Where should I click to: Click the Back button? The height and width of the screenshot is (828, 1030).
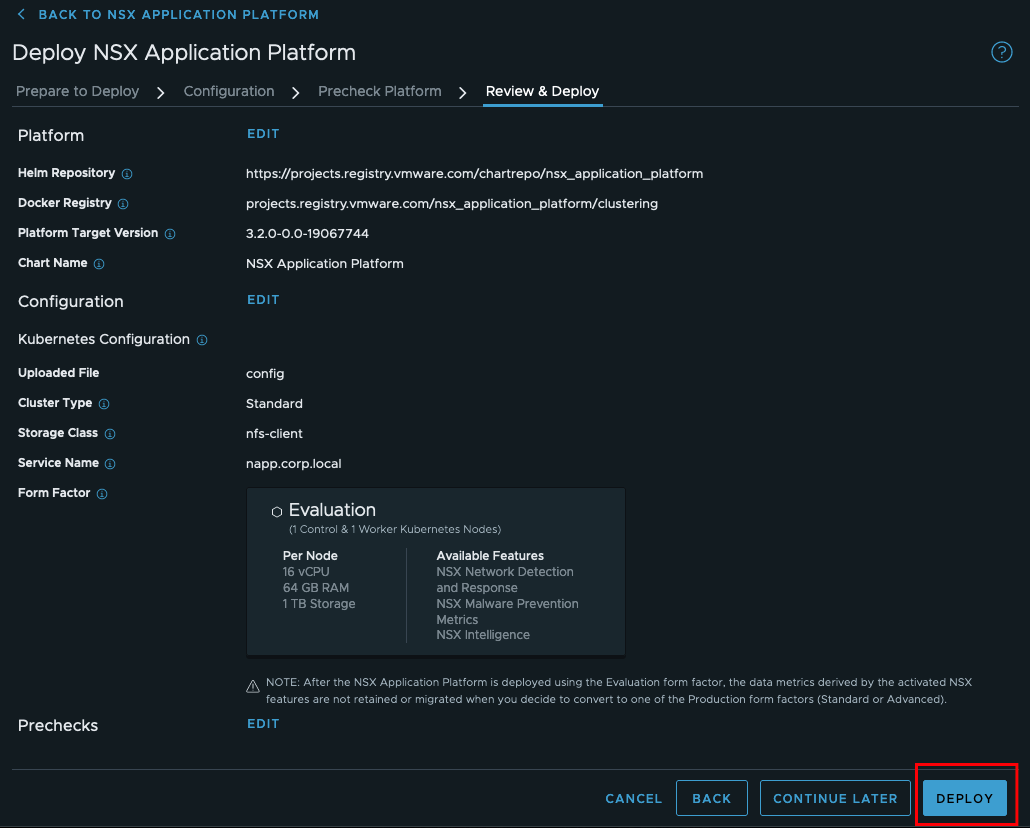tap(711, 798)
